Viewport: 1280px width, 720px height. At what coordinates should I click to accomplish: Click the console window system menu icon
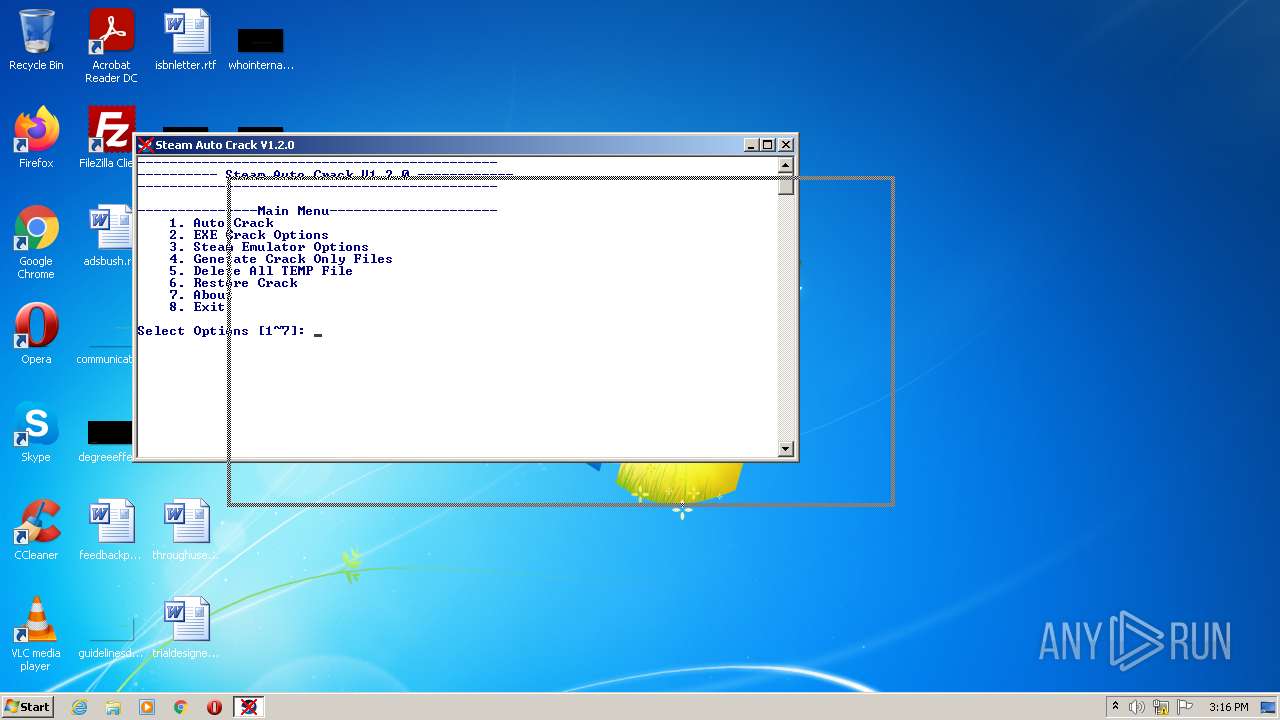click(145, 145)
